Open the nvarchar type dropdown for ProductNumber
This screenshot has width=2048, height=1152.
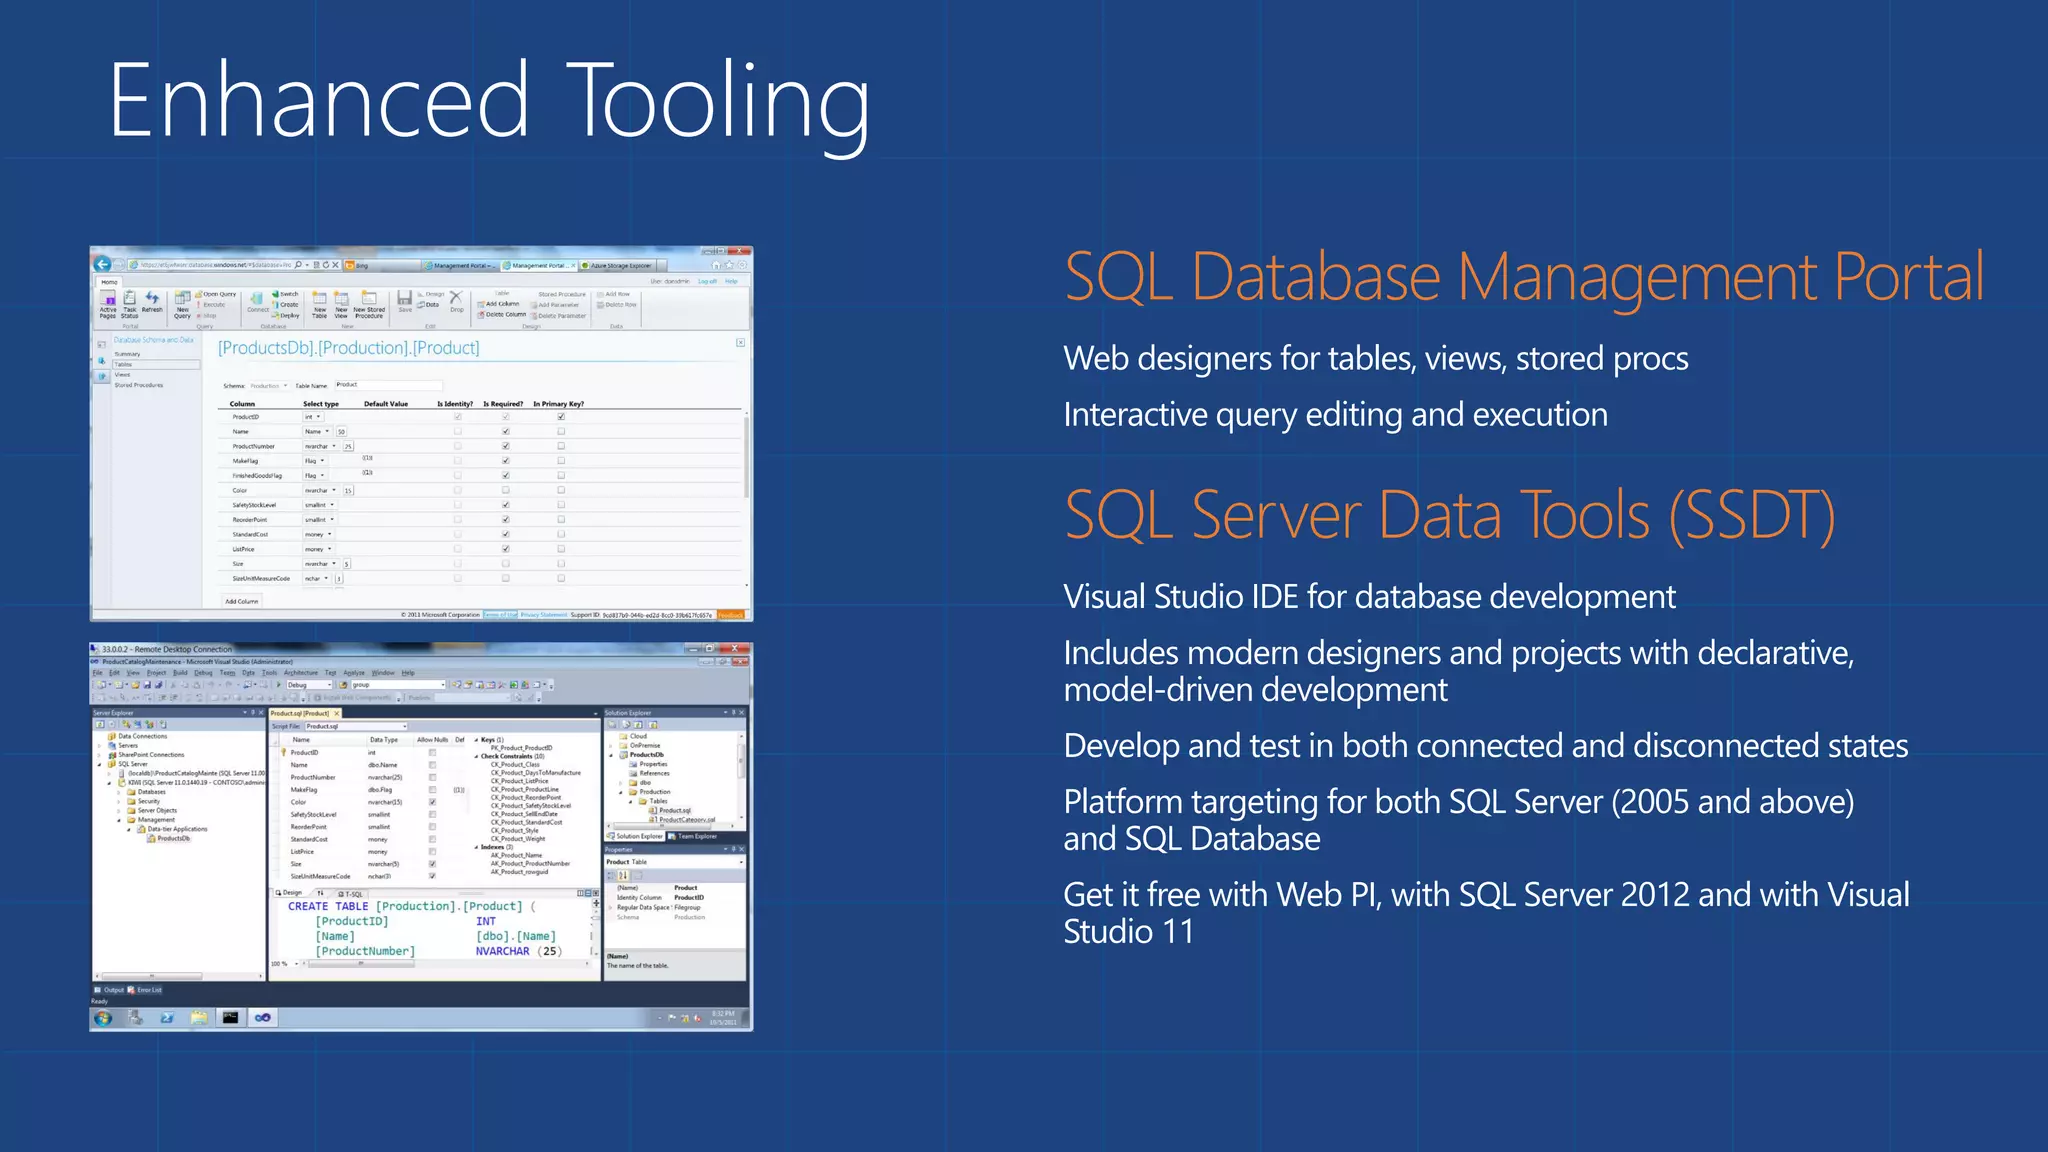coord(321,446)
